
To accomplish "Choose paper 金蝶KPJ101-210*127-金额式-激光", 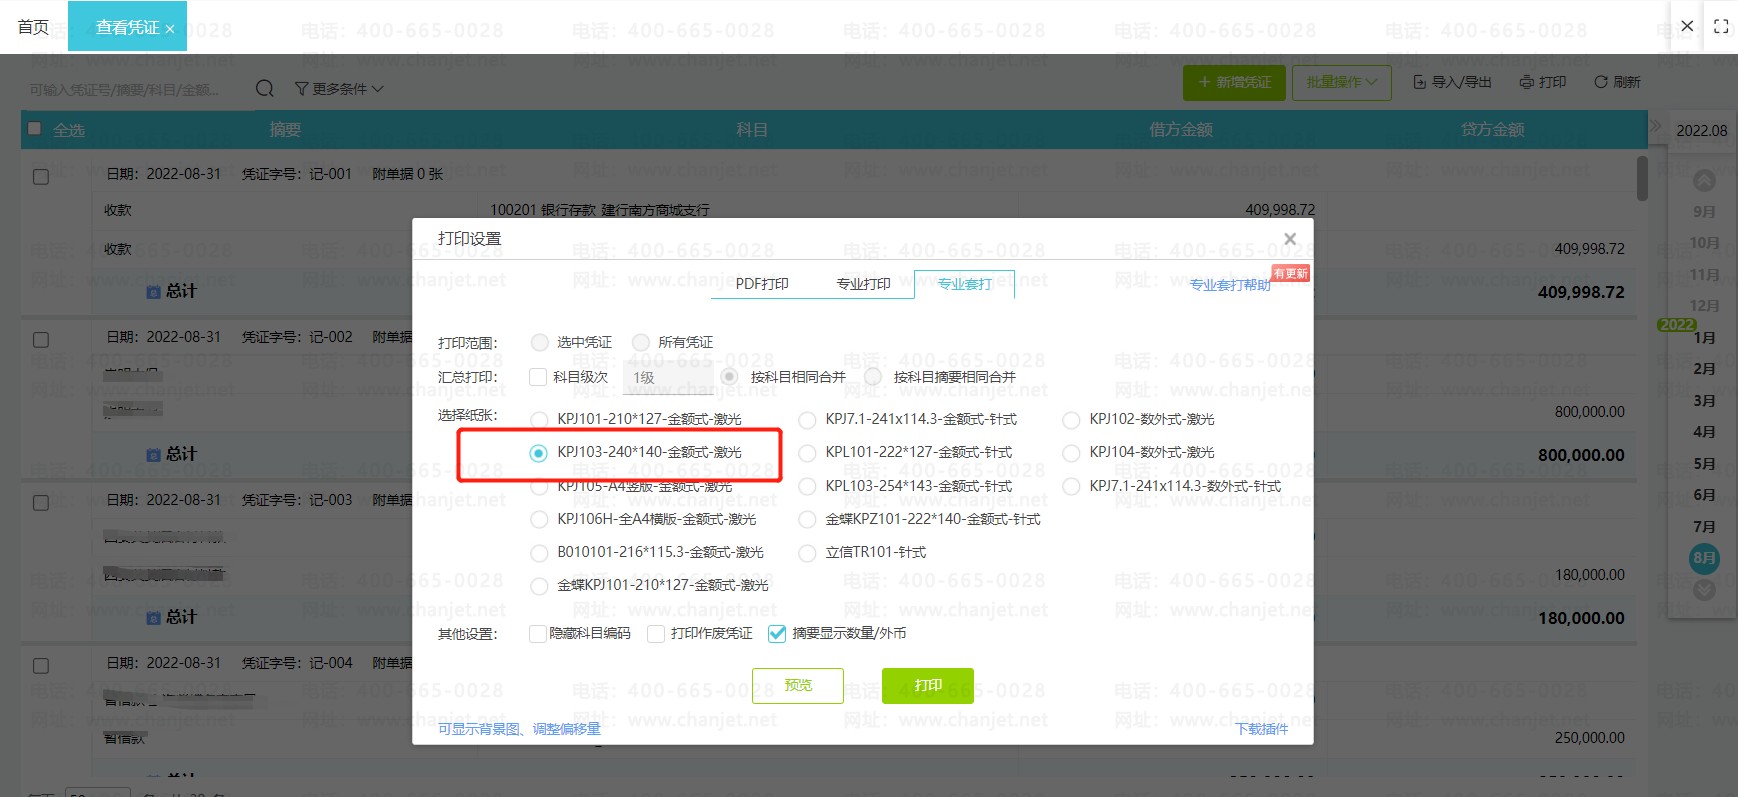I will click(x=539, y=586).
